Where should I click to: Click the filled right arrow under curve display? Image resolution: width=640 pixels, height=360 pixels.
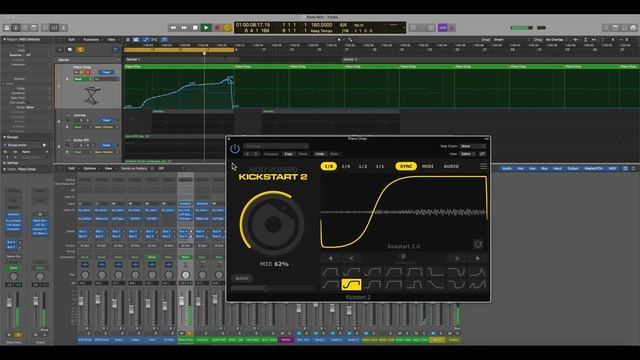[x=478, y=258]
